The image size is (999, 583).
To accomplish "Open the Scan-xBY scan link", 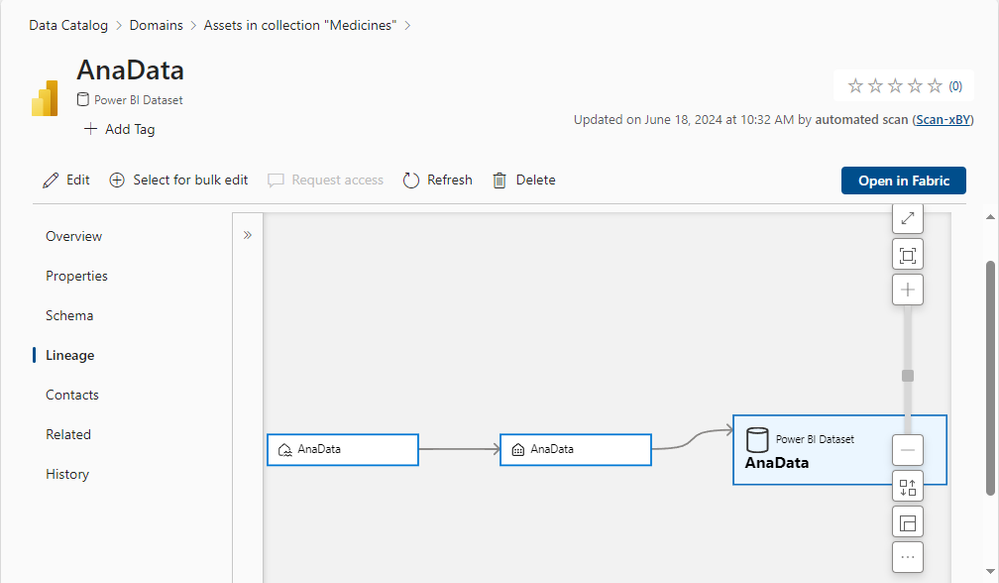I will [x=943, y=120].
